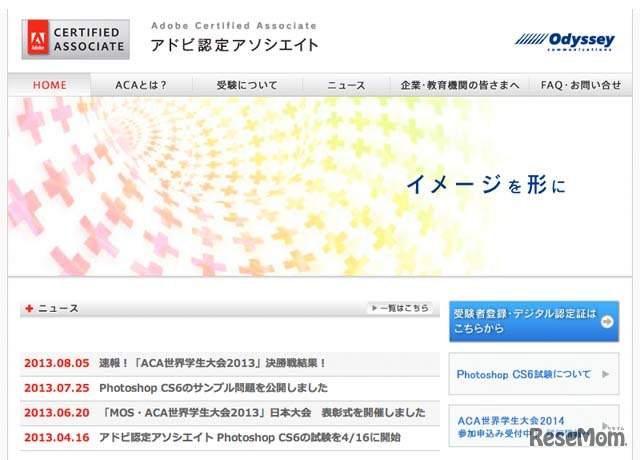Image resolution: width=640 pixels, height=460 pixels.
Task: Open news 速報！ACA世界学生大会2013 決勝戦結果
Action: coord(212,363)
